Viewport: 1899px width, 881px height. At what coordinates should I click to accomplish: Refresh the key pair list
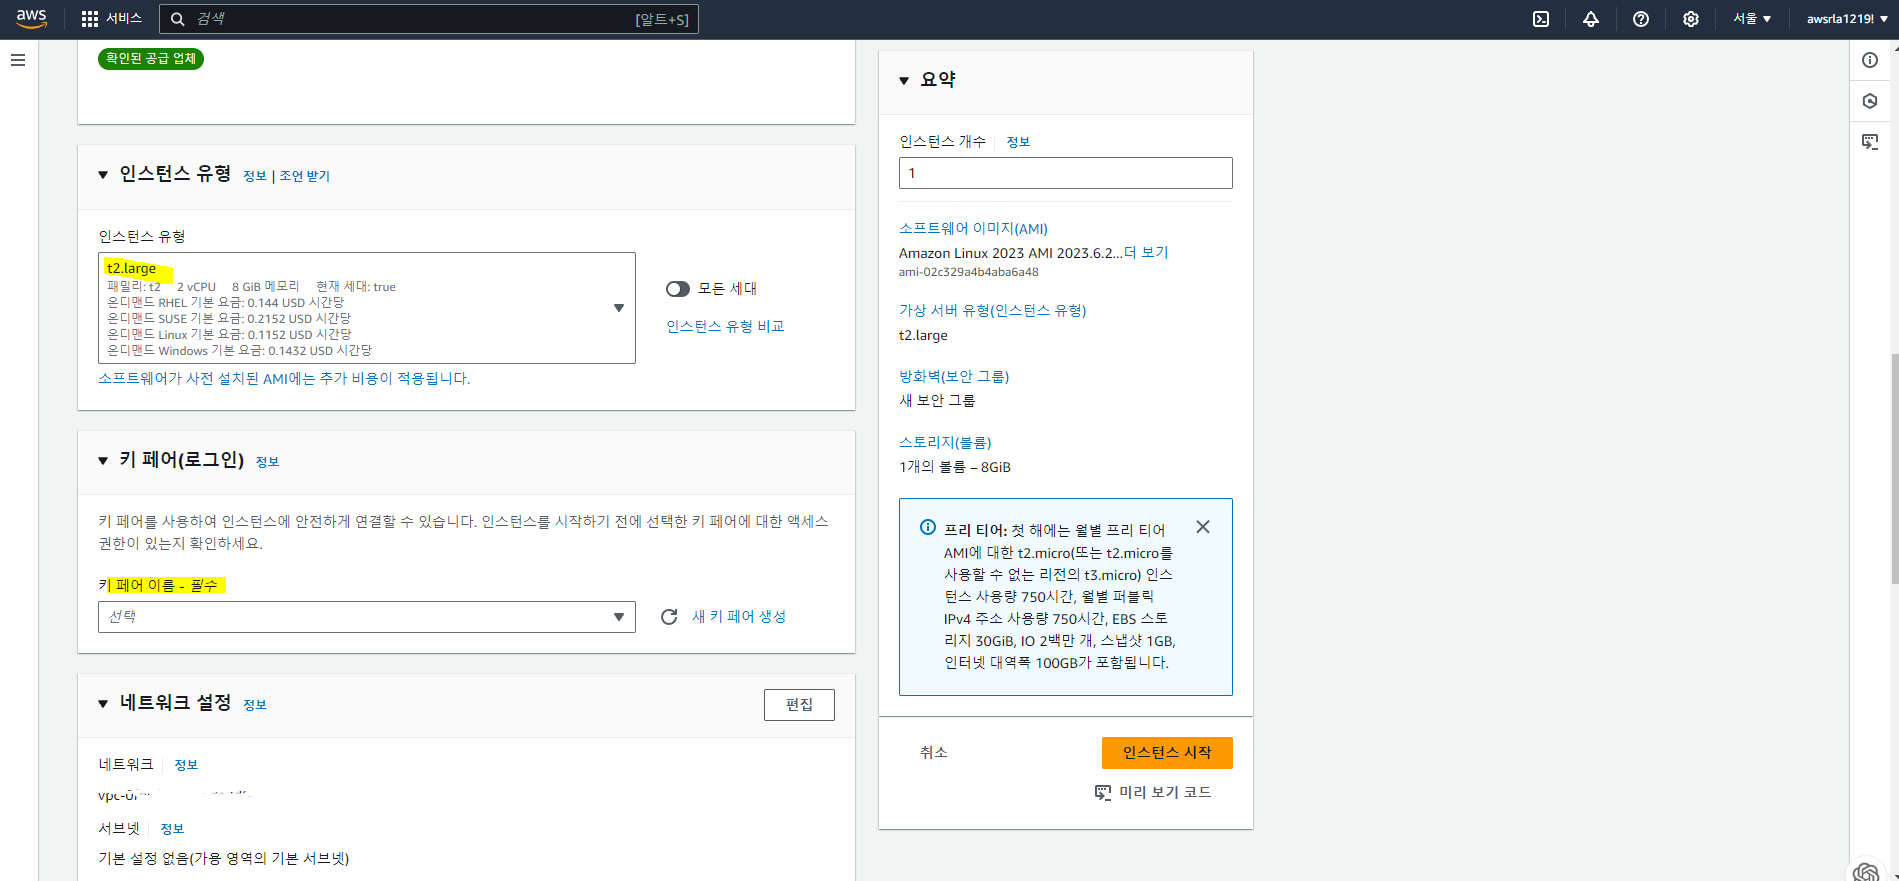coord(669,617)
